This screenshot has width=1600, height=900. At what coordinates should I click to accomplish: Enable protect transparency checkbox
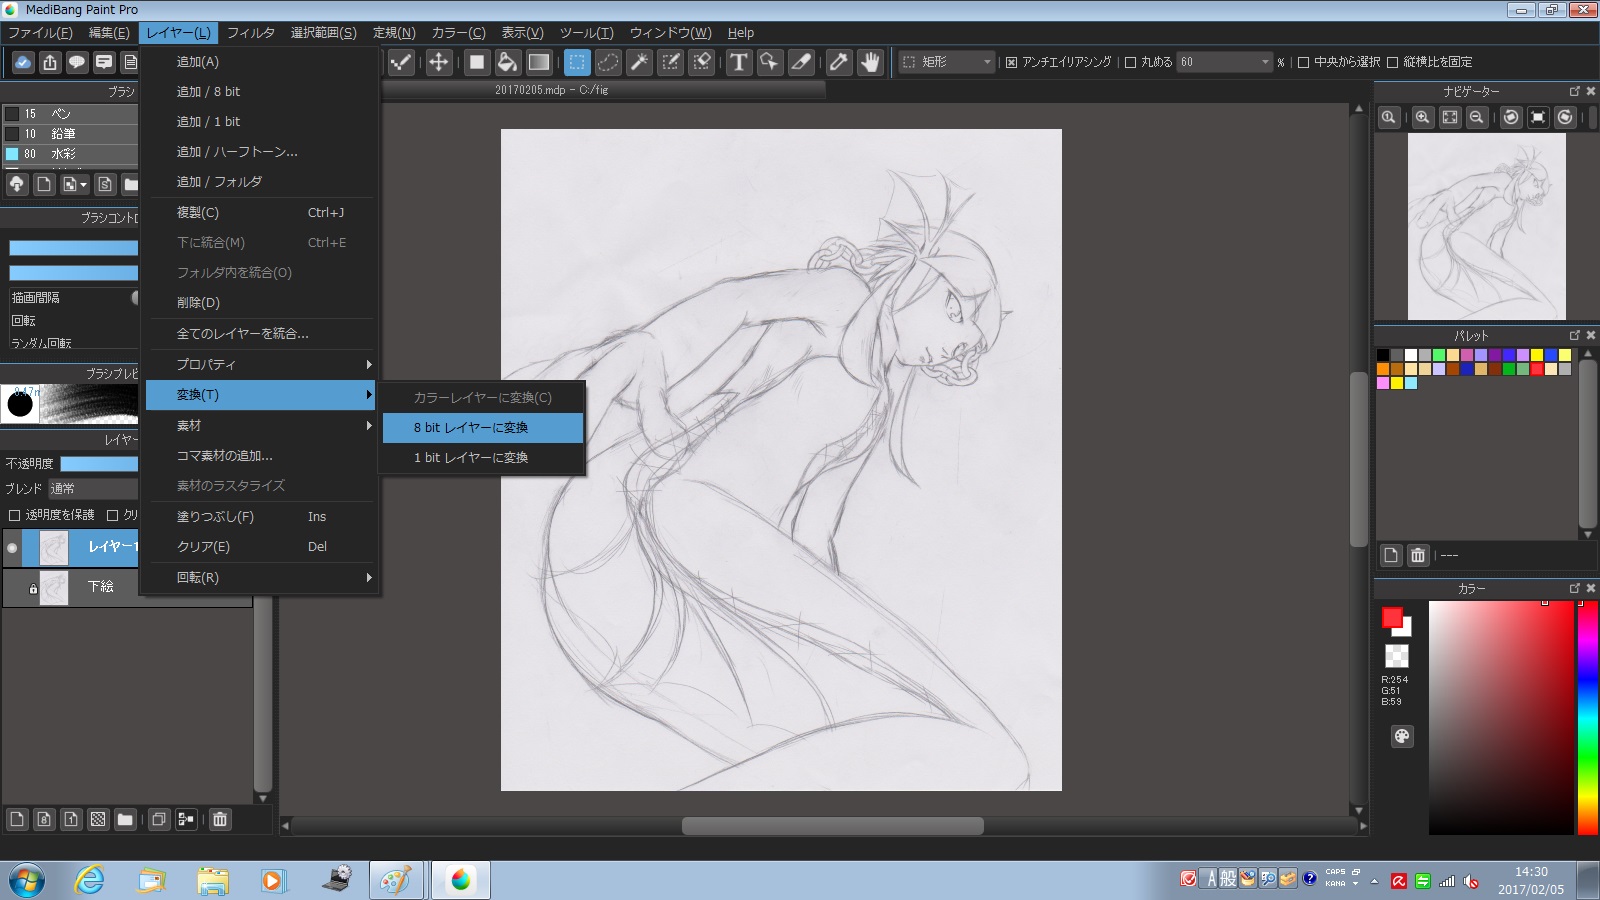[14, 515]
